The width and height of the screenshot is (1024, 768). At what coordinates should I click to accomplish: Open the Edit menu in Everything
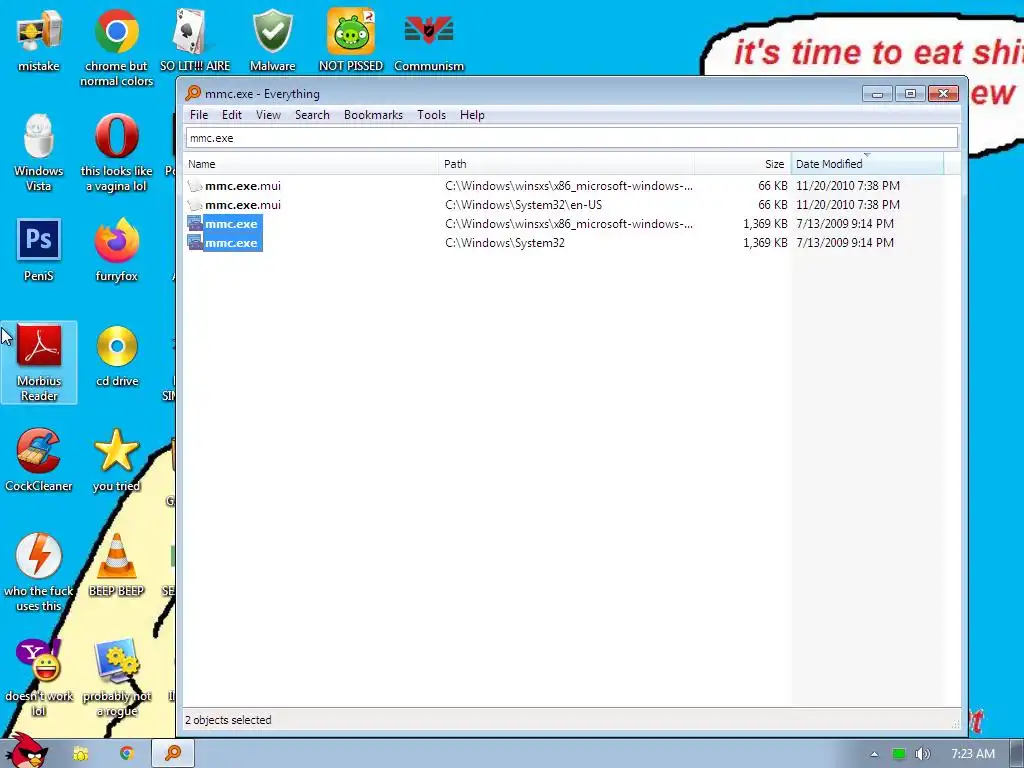(232, 115)
